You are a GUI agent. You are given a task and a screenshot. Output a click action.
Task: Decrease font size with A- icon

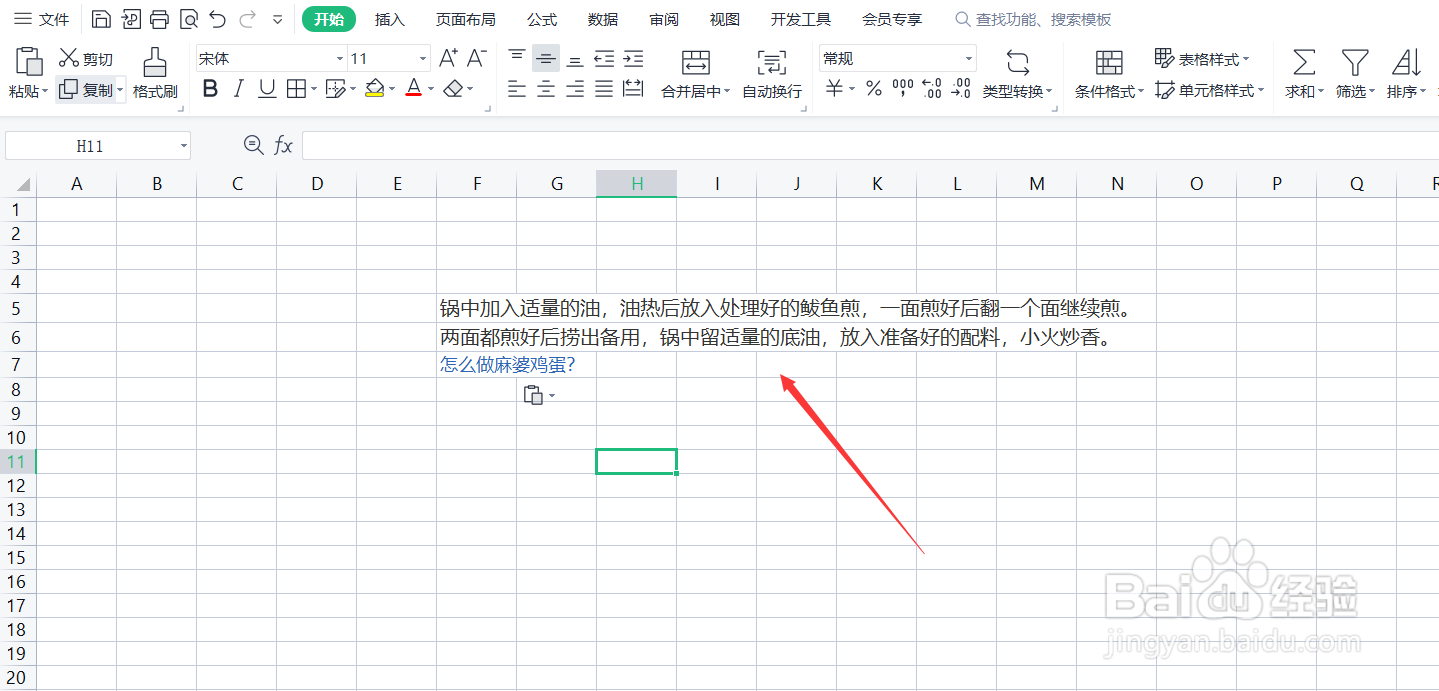(477, 59)
